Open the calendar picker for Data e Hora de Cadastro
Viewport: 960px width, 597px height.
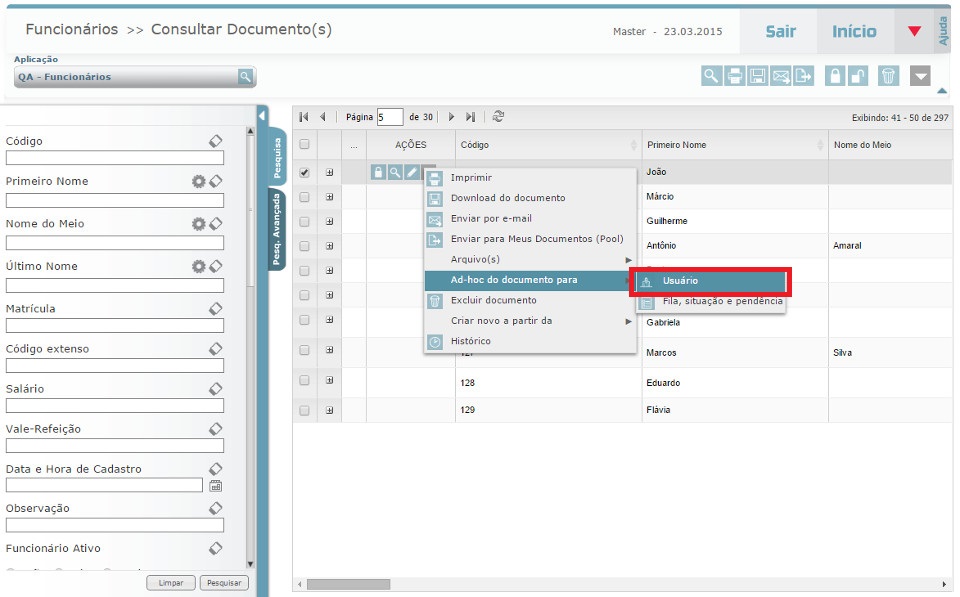point(215,485)
